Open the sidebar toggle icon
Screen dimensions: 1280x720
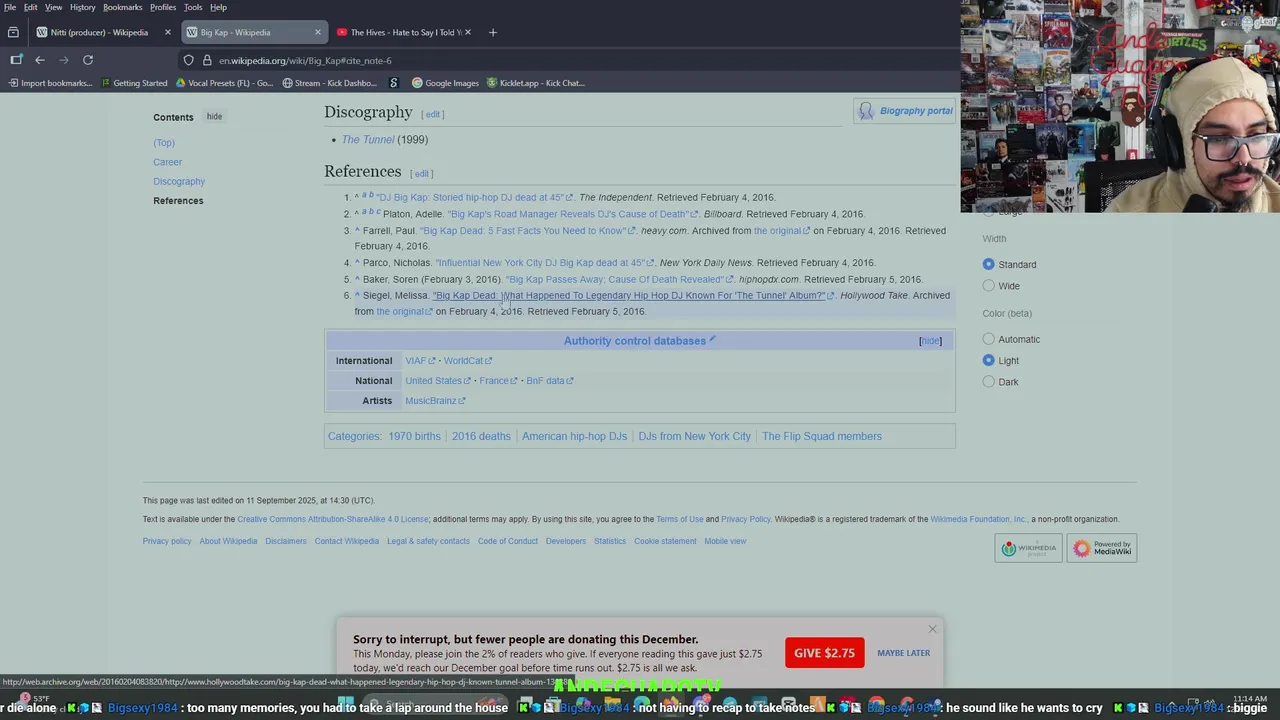(x=16, y=60)
